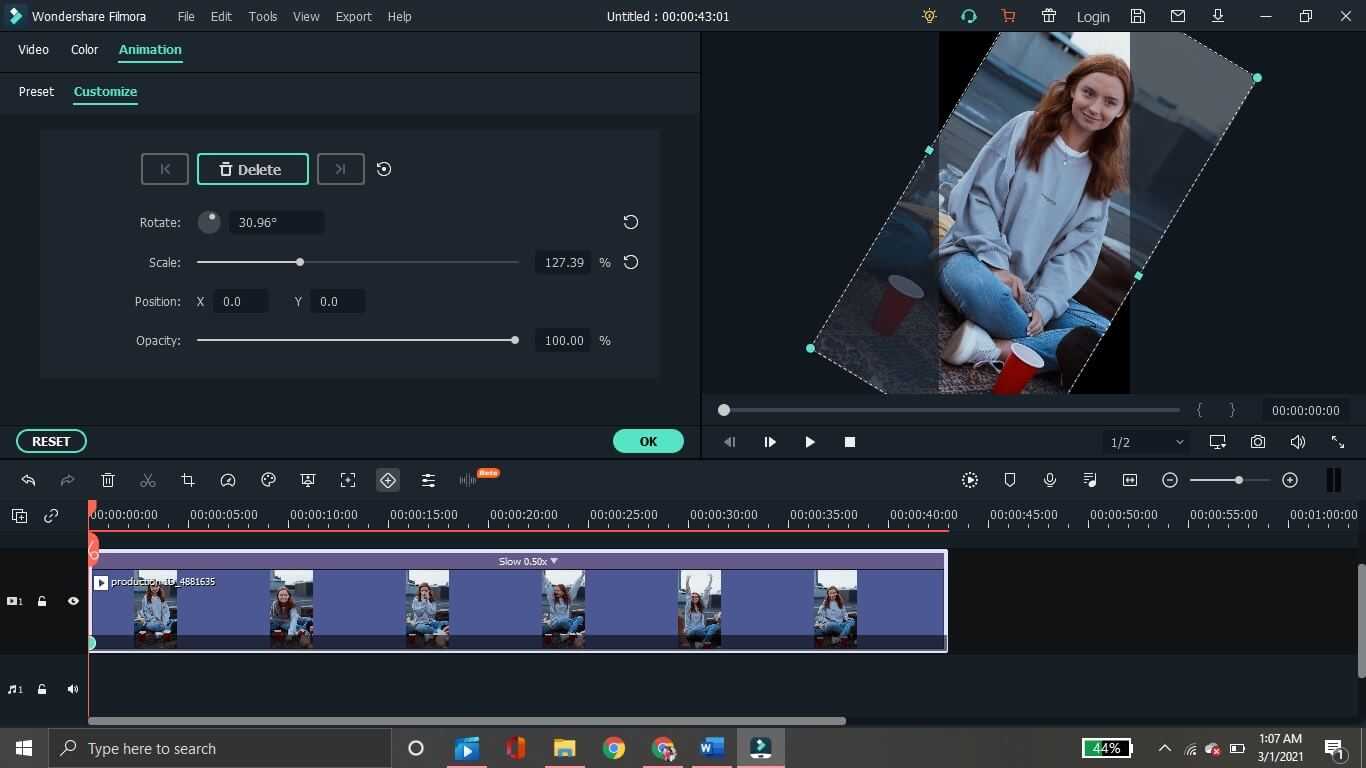Click the Rotate value input field
This screenshot has height=768, width=1366.
[276, 222]
